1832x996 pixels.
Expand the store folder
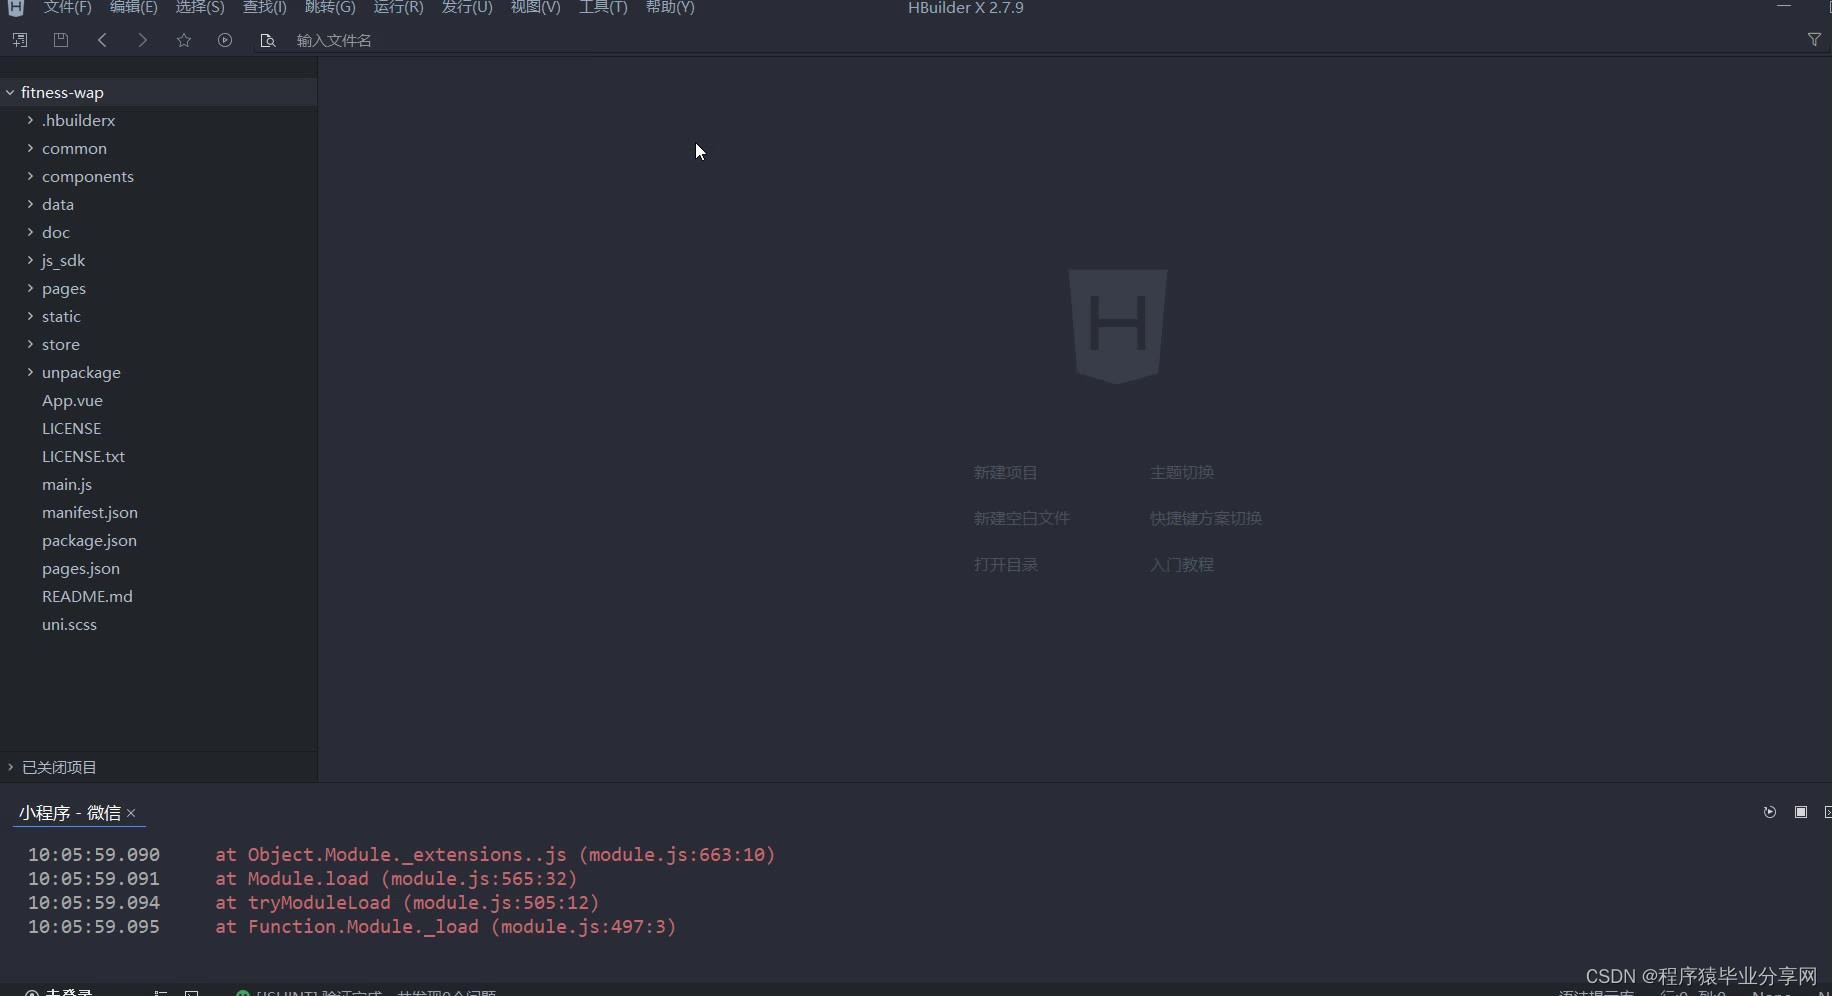tap(30, 344)
